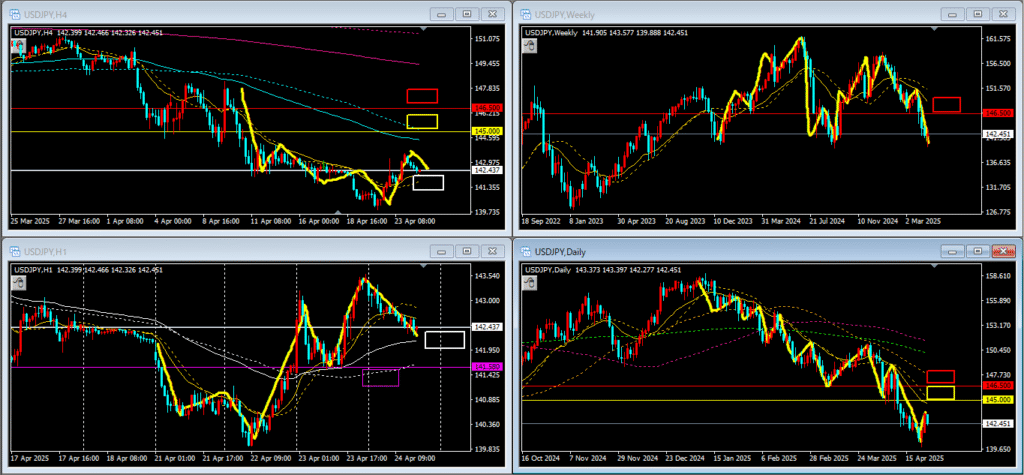Close the USDJPY,H1 chart window
1024x475 pixels.
coord(493,252)
